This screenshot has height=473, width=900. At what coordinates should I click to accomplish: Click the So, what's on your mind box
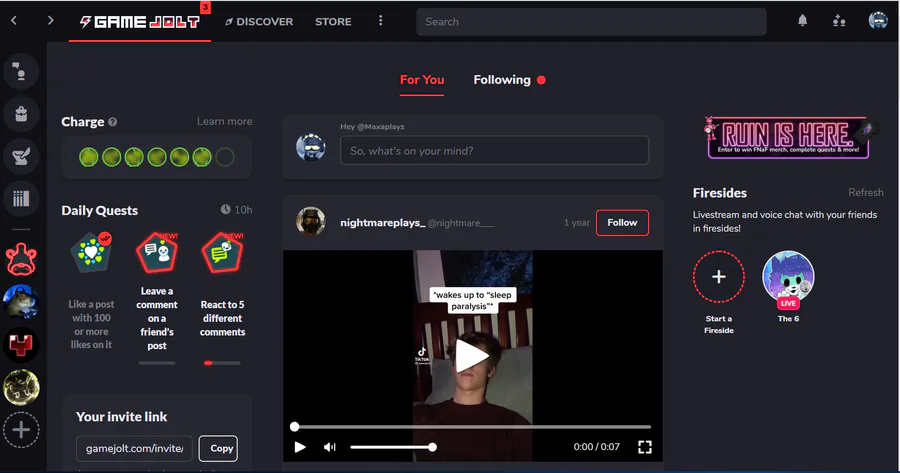494,150
